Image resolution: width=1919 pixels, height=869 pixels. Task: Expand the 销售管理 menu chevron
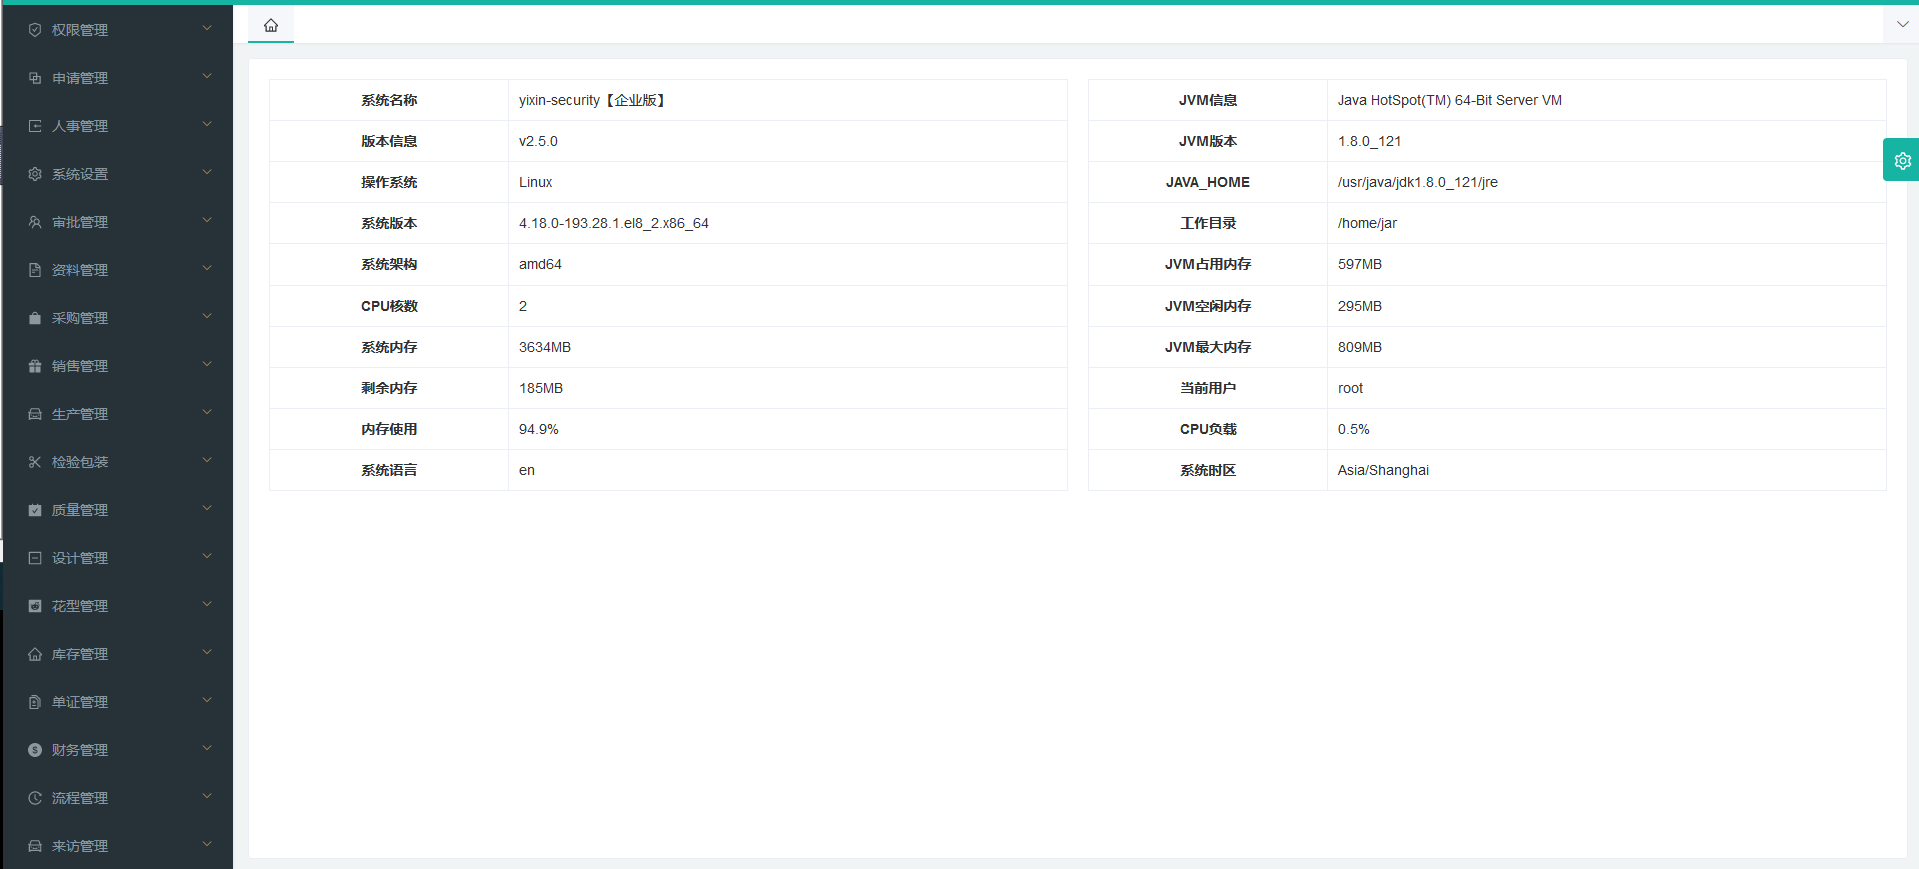click(207, 364)
